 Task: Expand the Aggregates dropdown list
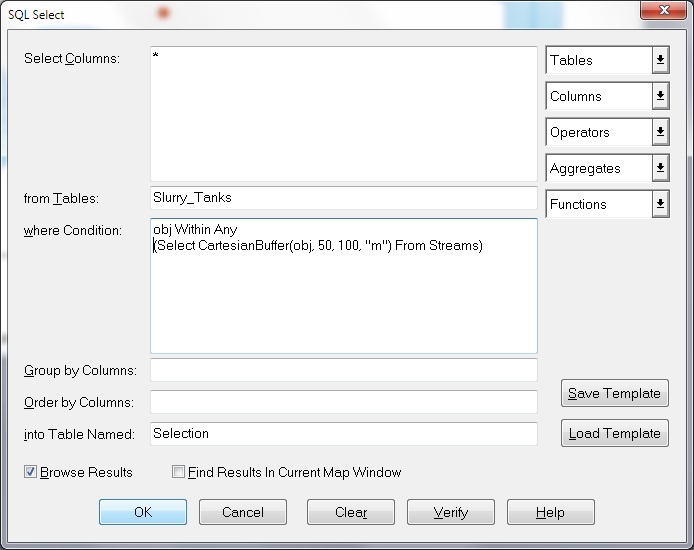[660, 168]
